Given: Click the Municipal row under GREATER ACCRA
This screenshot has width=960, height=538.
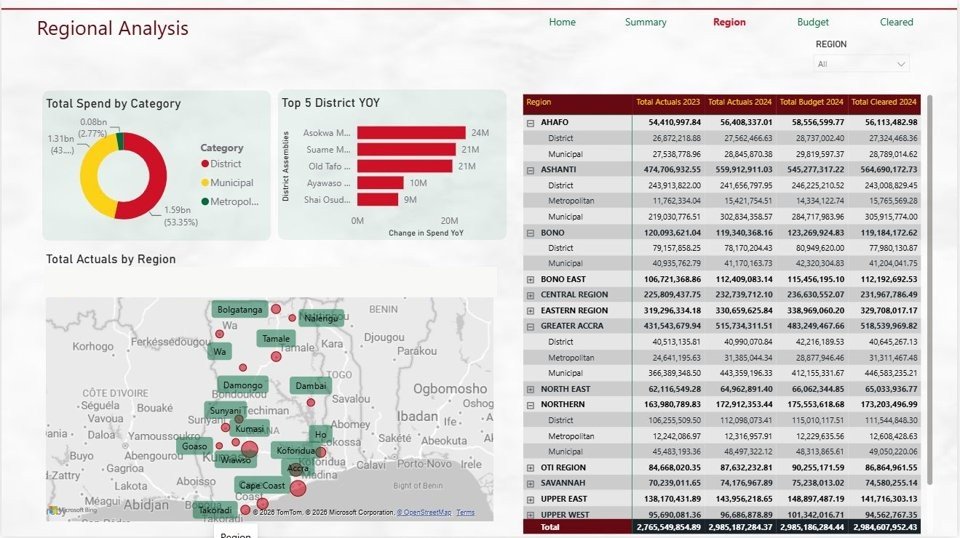Looking at the screenshot, I should (722, 373).
